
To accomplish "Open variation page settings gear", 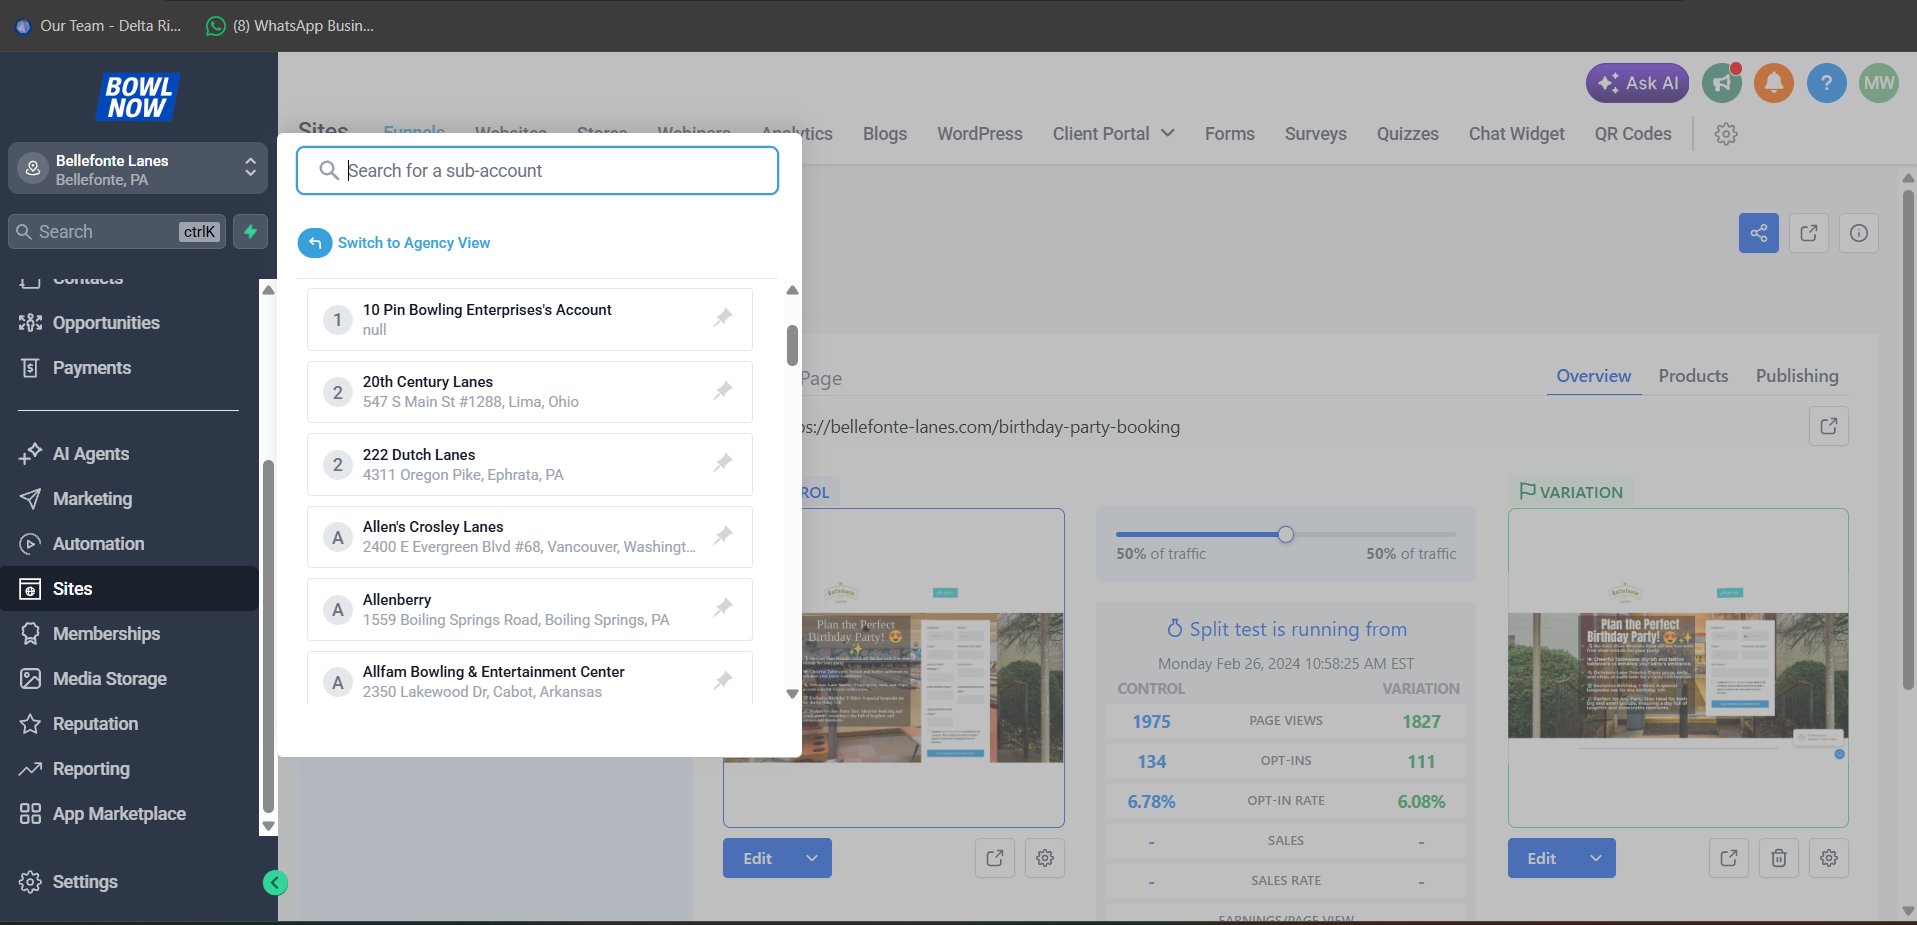I will [x=1829, y=858].
